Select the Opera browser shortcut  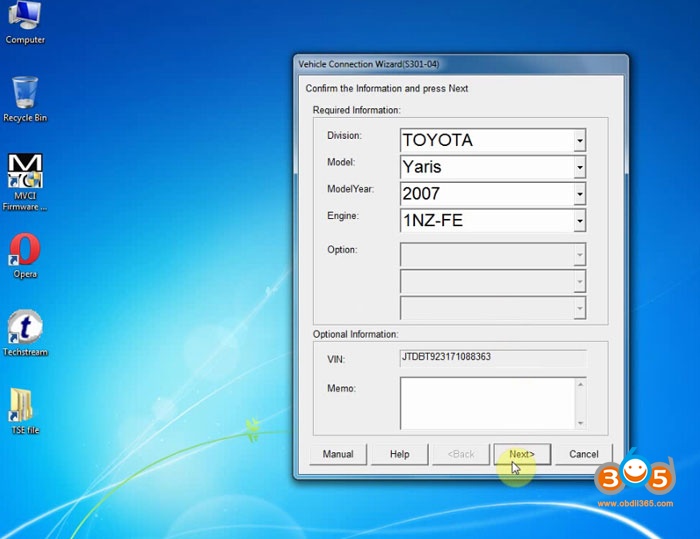pos(25,255)
